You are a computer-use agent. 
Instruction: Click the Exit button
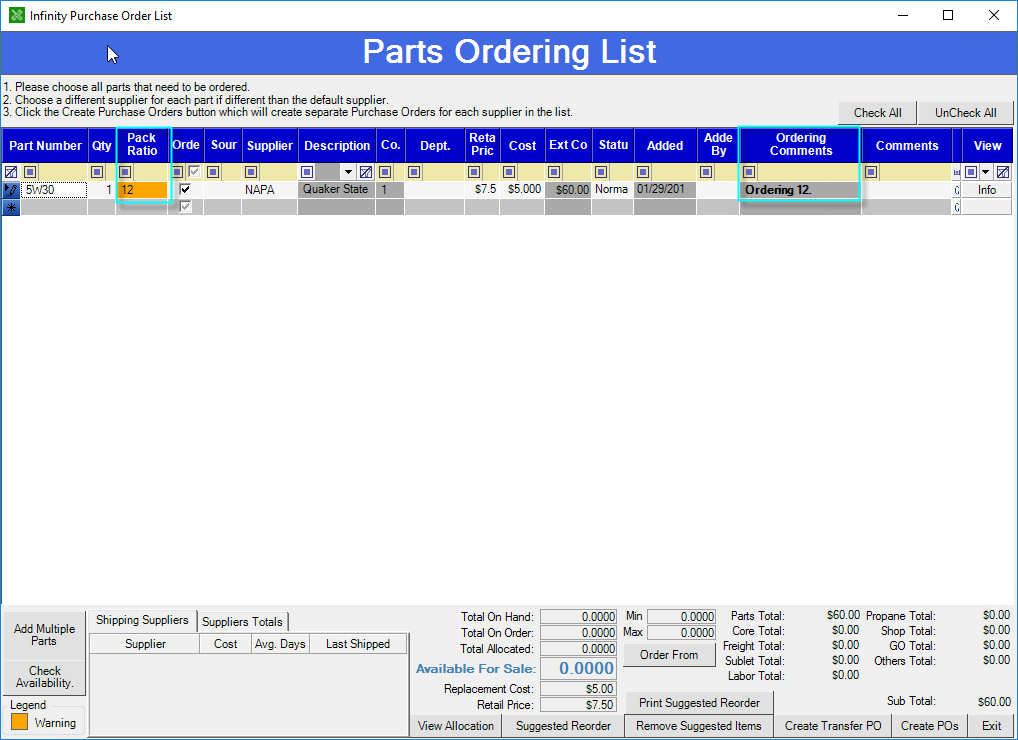(x=991, y=726)
